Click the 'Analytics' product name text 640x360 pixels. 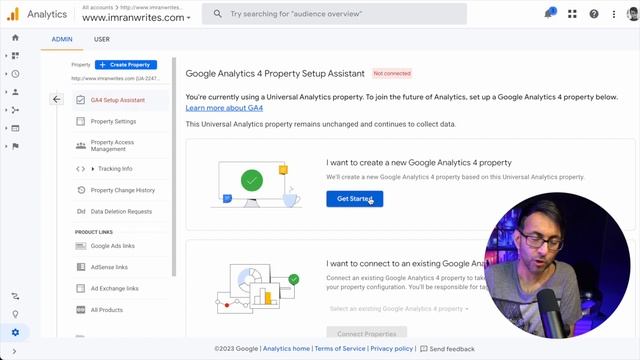pos(47,14)
